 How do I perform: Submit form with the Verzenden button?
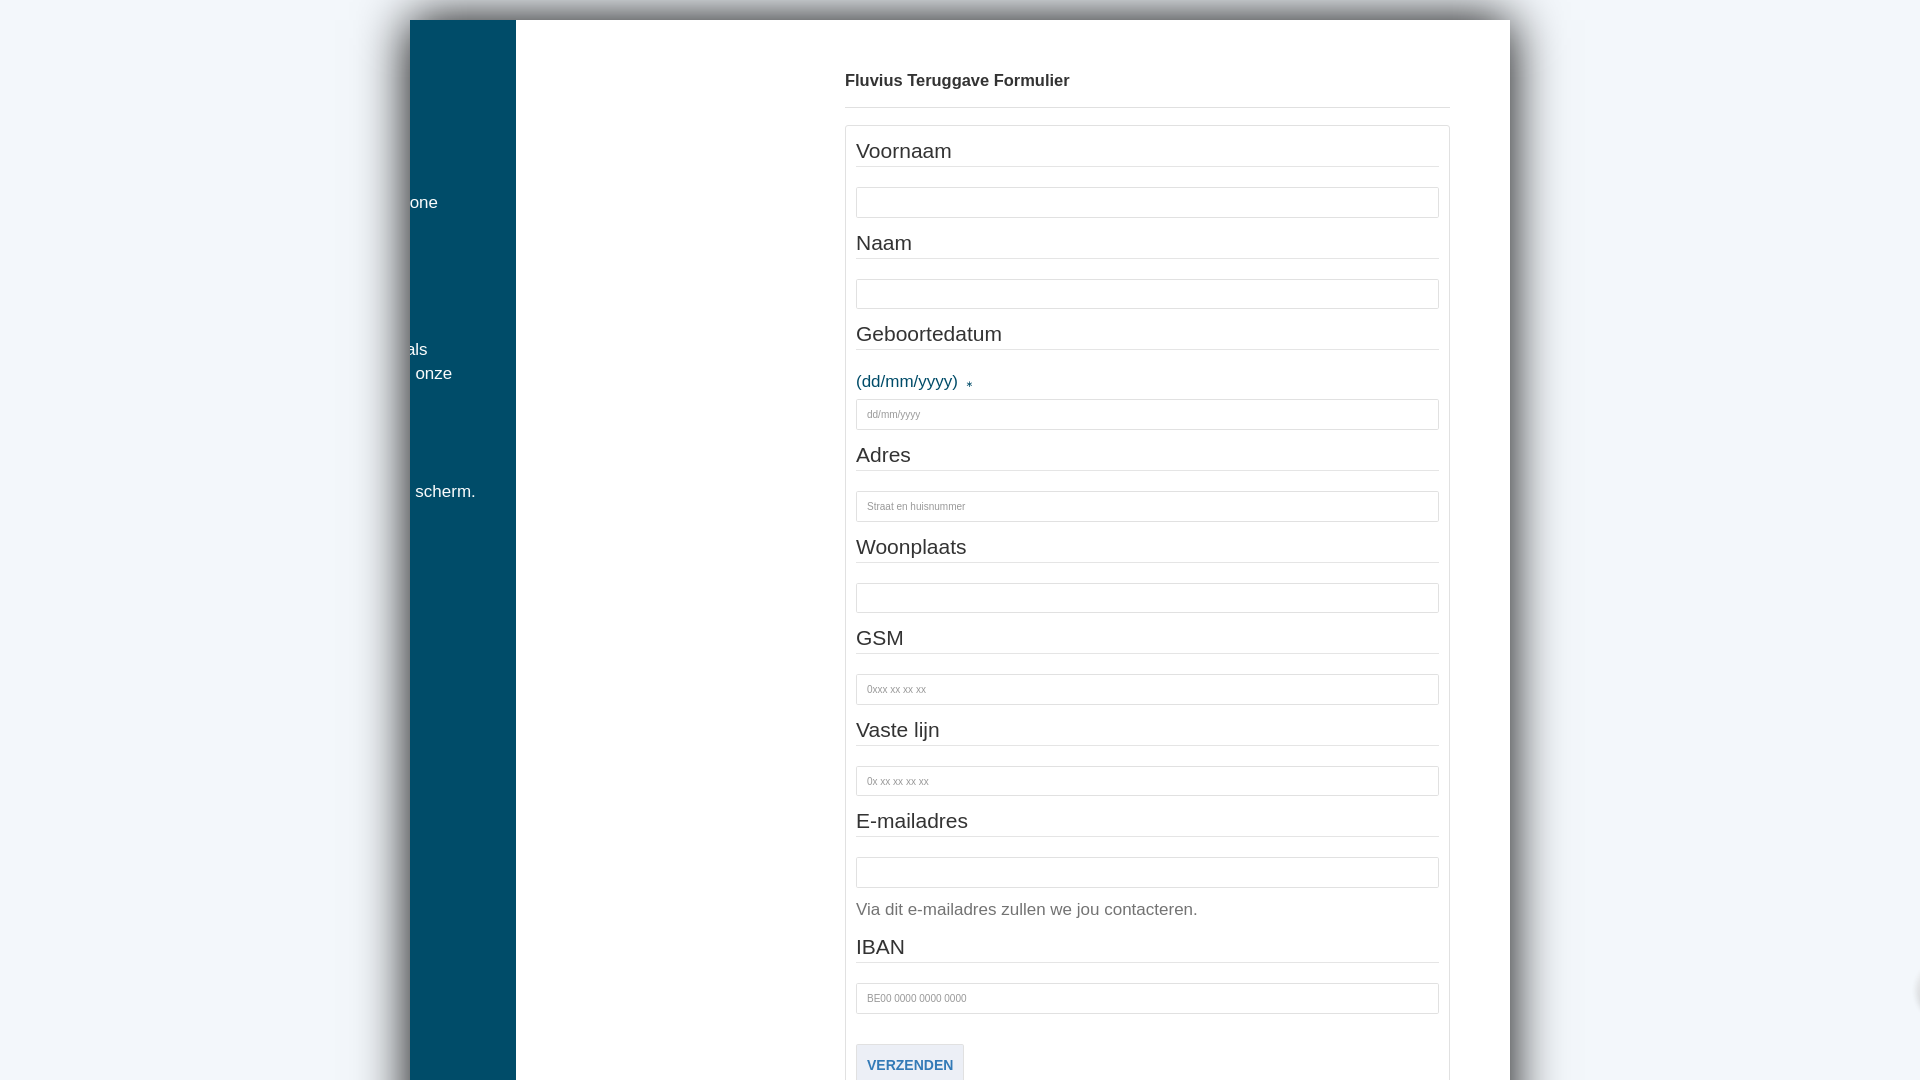910,1063
